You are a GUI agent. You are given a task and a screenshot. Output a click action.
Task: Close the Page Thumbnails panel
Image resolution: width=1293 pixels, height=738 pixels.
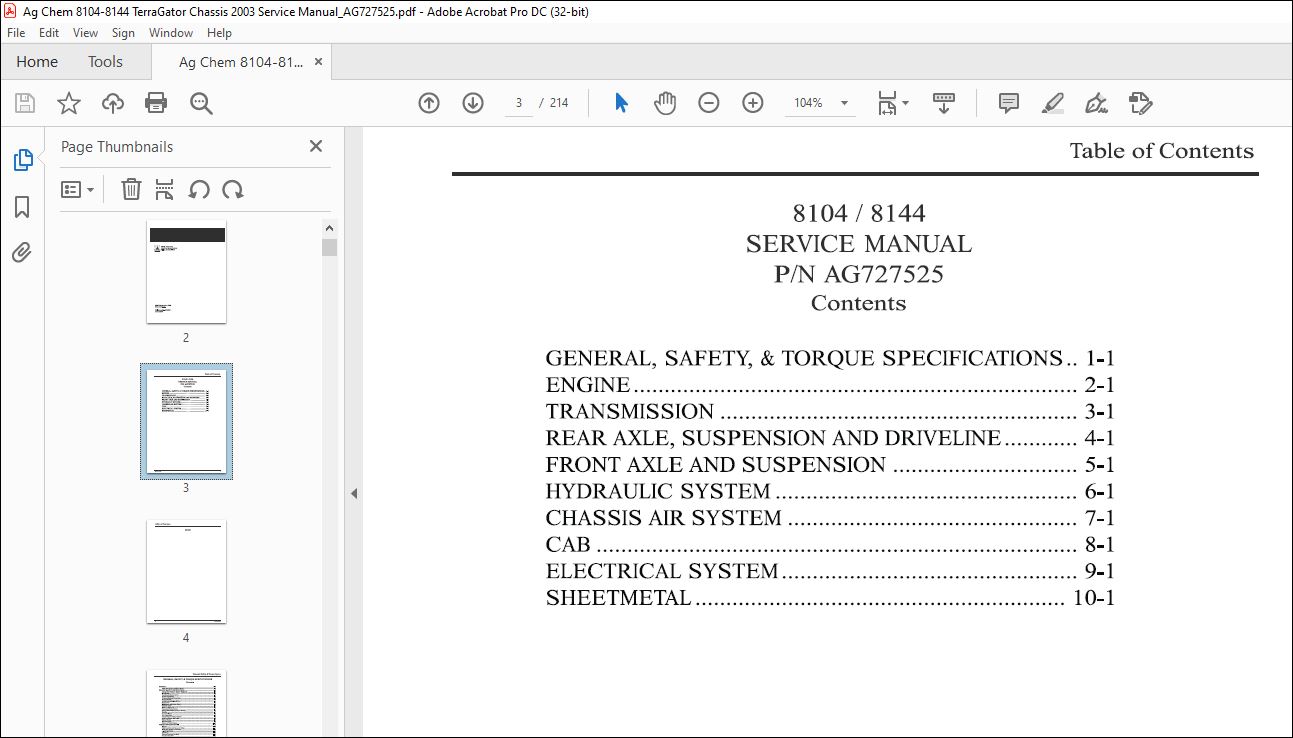point(316,146)
